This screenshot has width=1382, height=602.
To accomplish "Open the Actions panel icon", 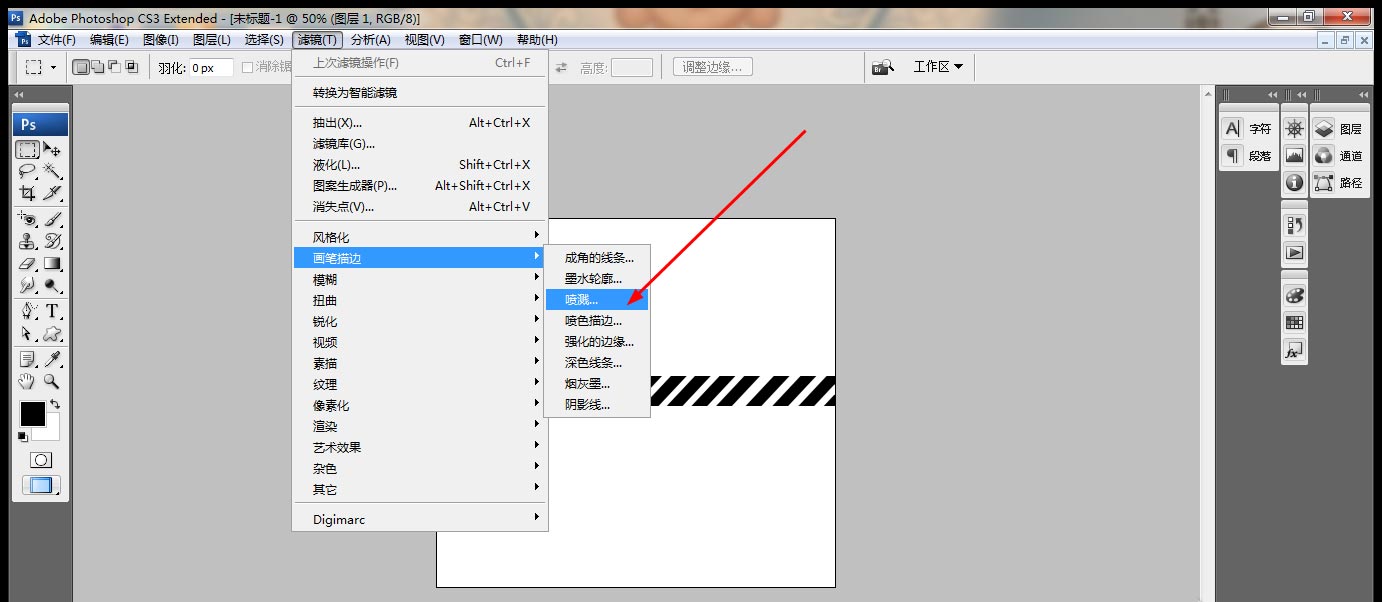I will pyautogui.click(x=1295, y=252).
